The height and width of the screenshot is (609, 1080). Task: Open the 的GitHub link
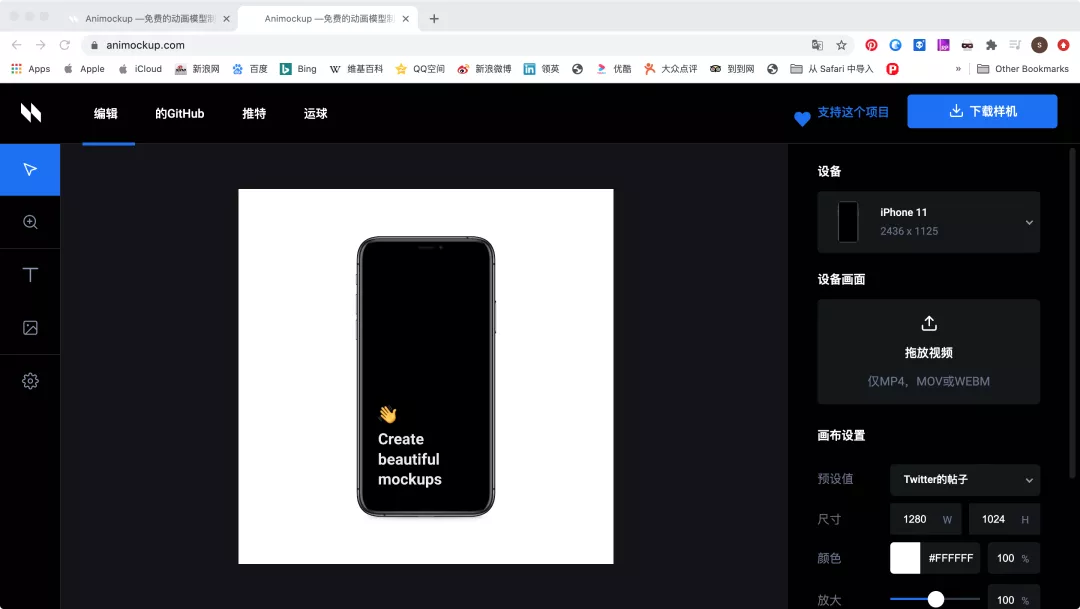[179, 113]
